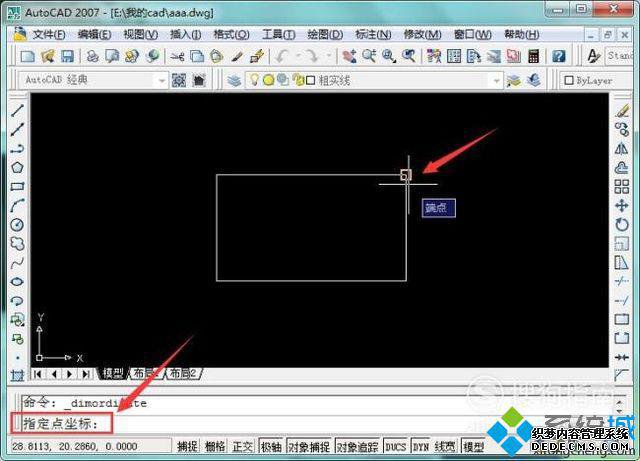Toggle 极轴 polar tracking

(271, 446)
